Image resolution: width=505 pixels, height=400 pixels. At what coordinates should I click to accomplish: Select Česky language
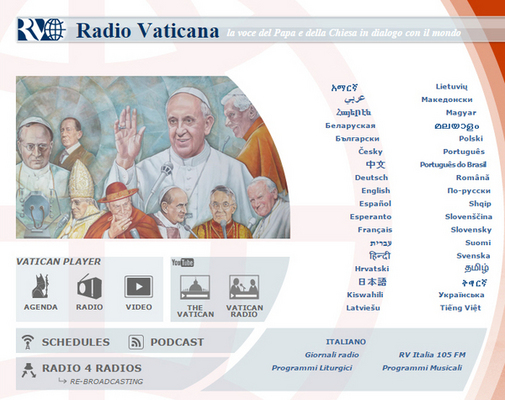(370, 152)
